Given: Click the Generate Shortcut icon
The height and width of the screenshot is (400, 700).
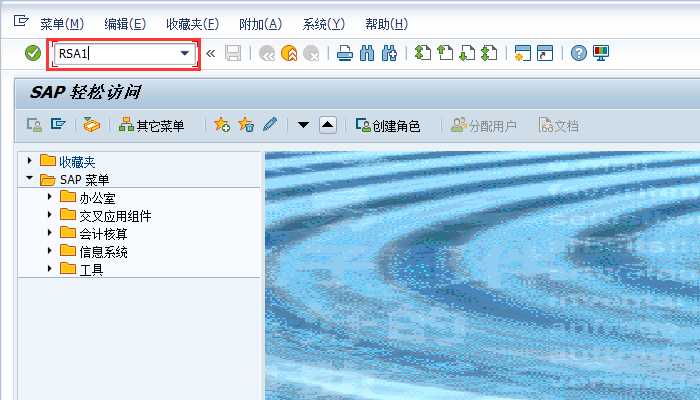Looking at the screenshot, I should (x=545, y=54).
